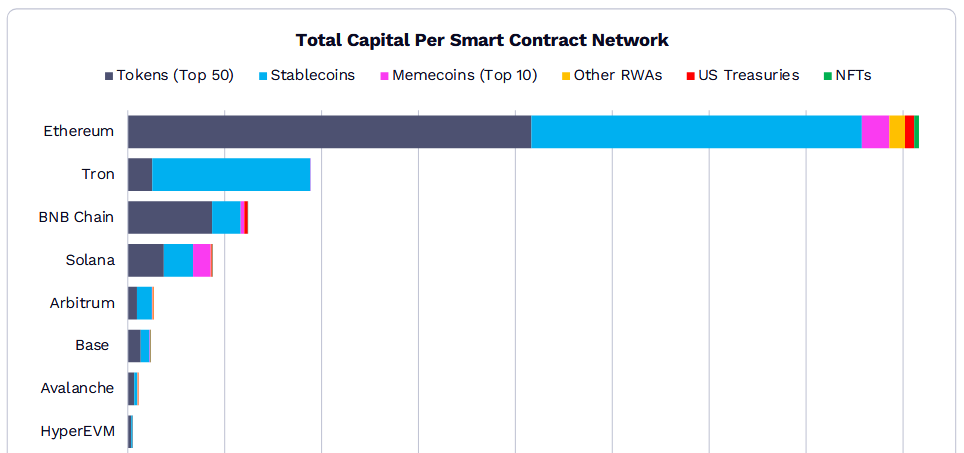The image size is (964, 453).
Task: Select Ethereum's pink Memecoins bar segment
Action: point(875,132)
